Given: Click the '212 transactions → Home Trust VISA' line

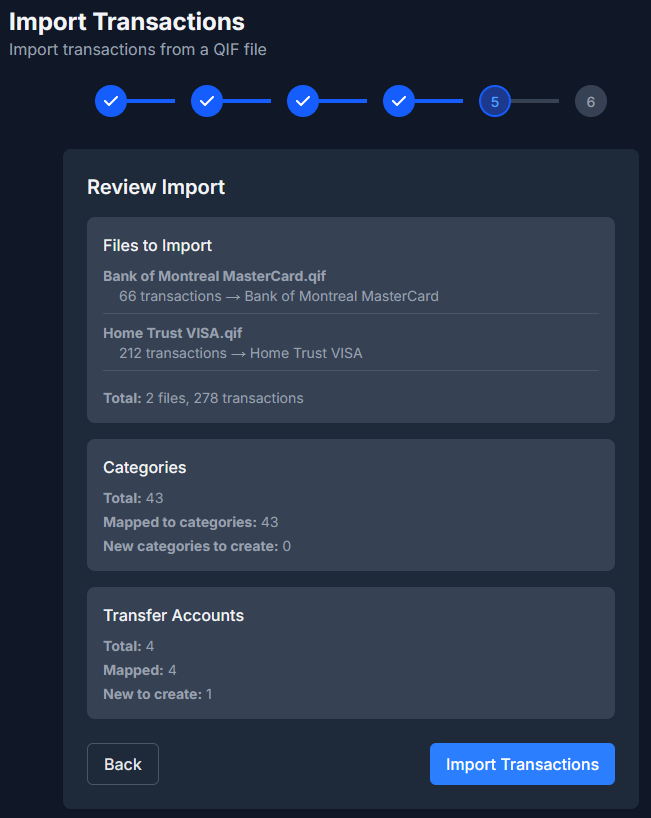Looking at the screenshot, I should 240,353.
